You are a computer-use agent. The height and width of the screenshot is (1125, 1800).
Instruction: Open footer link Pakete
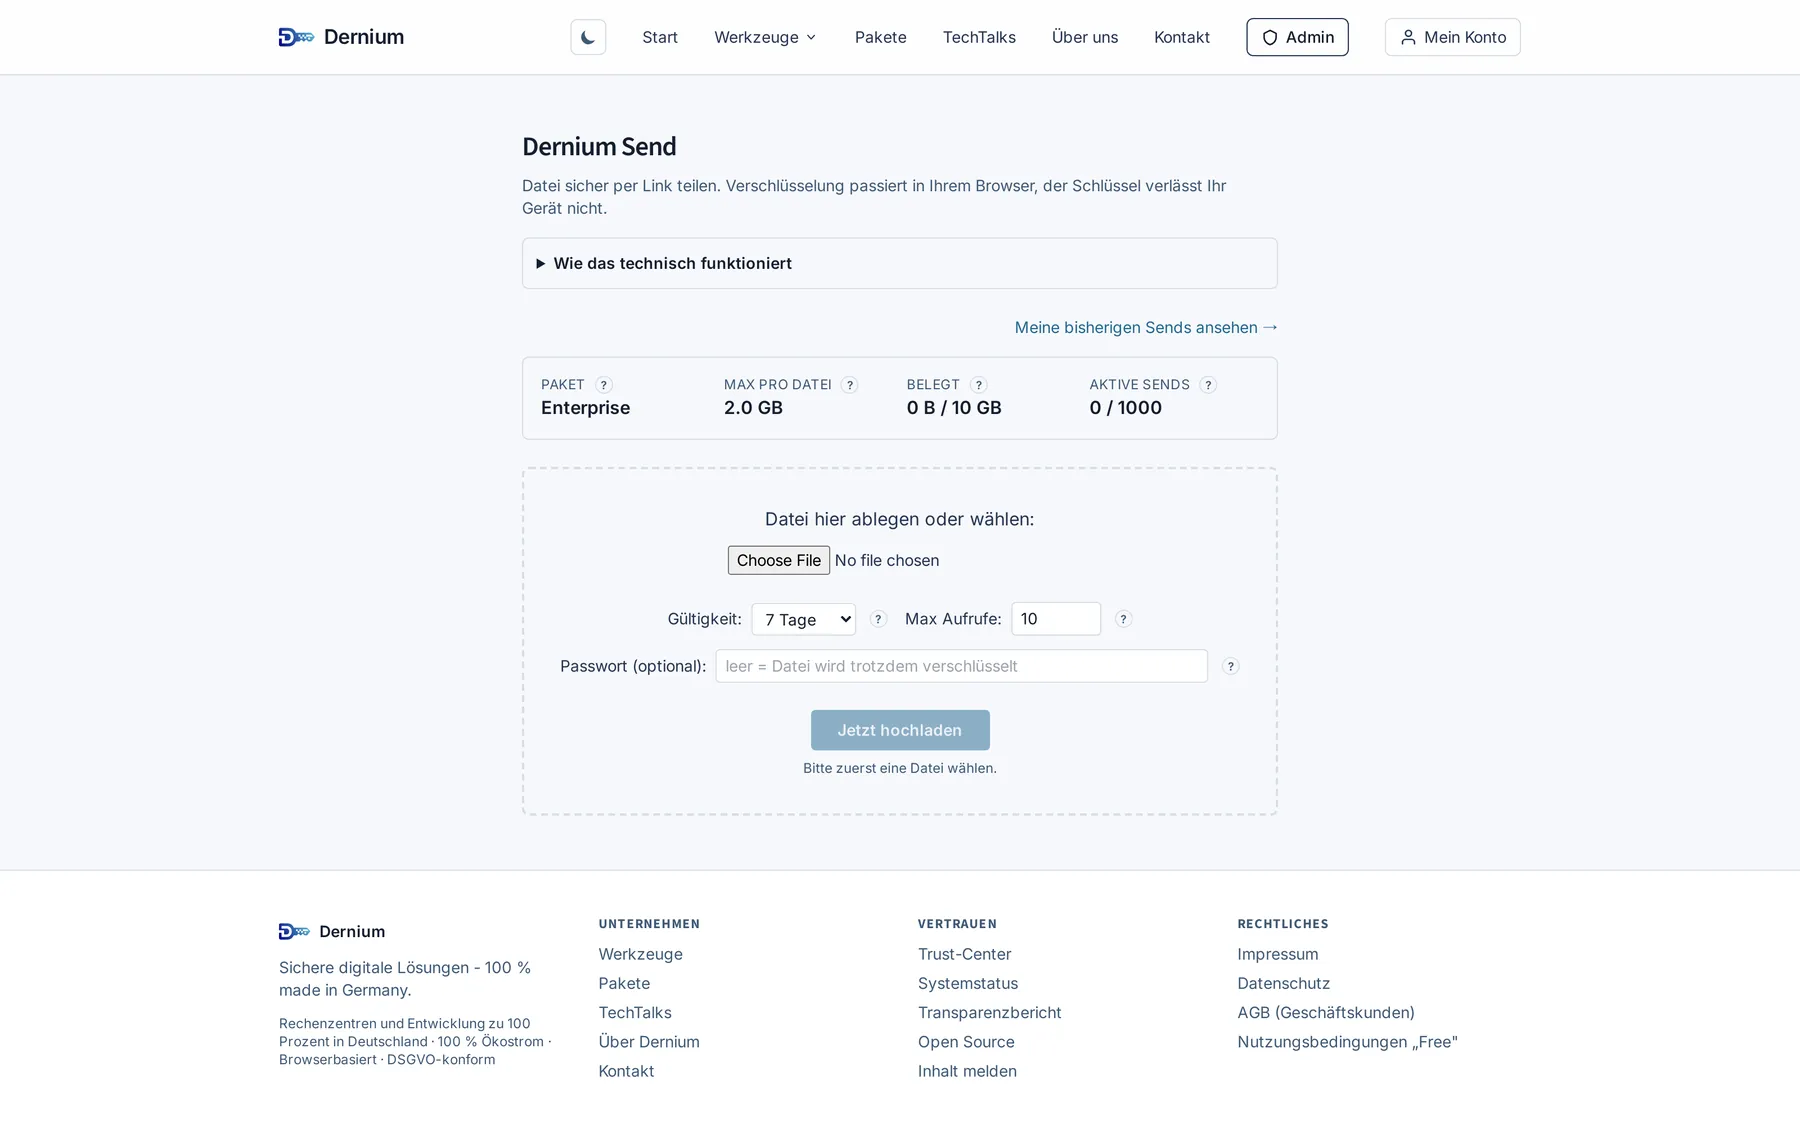(x=624, y=983)
